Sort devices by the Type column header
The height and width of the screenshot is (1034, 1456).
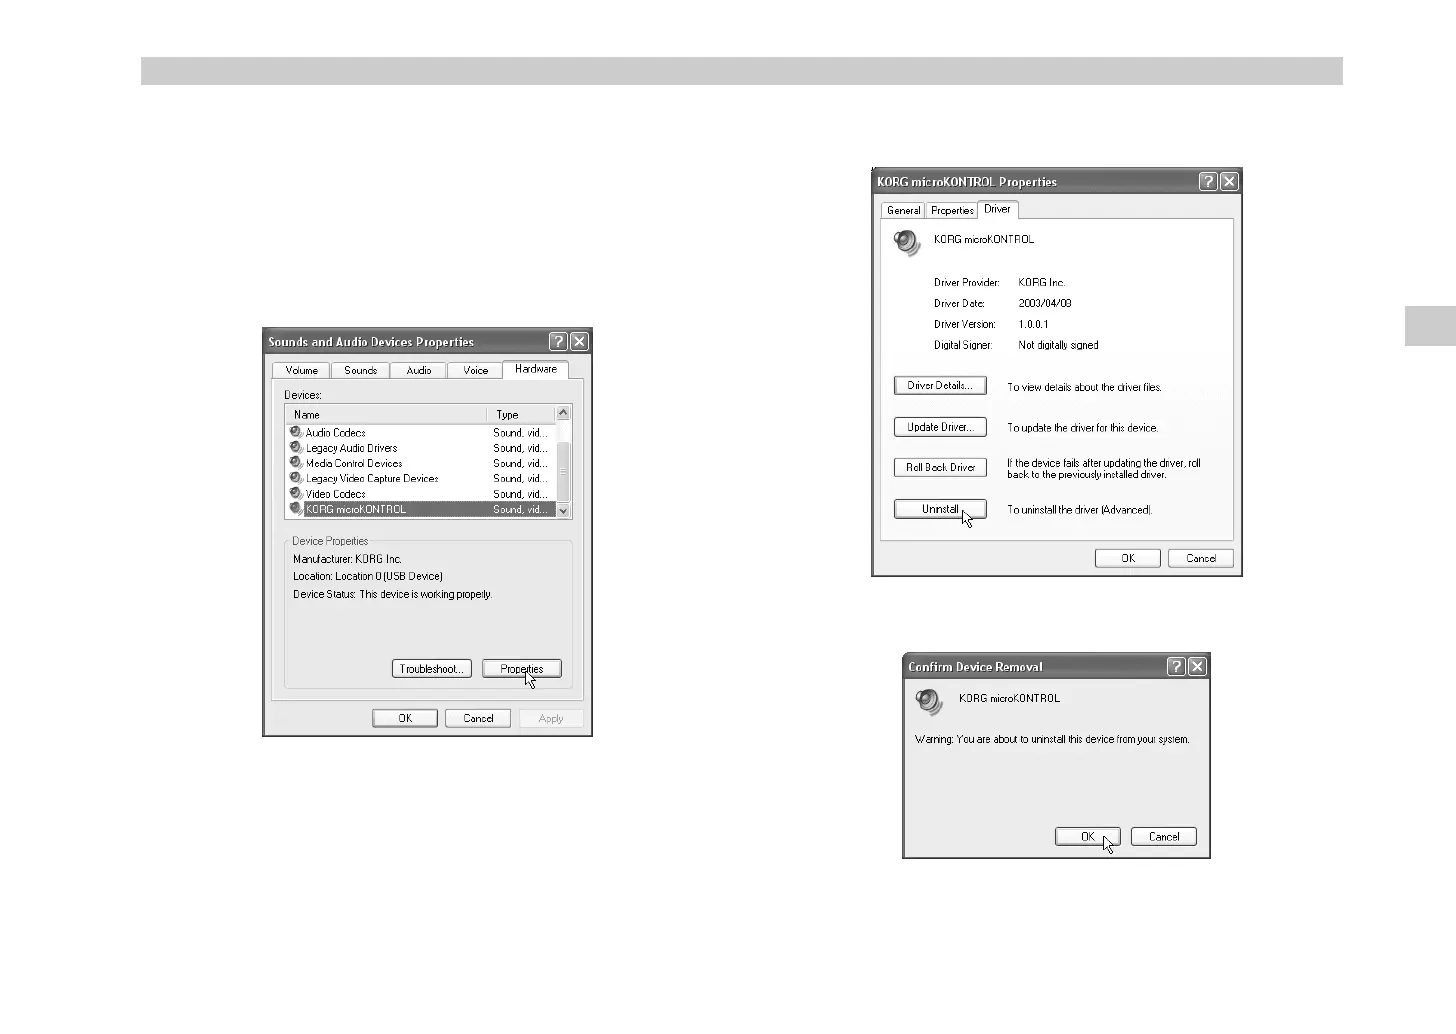click(x=521, y=414)
